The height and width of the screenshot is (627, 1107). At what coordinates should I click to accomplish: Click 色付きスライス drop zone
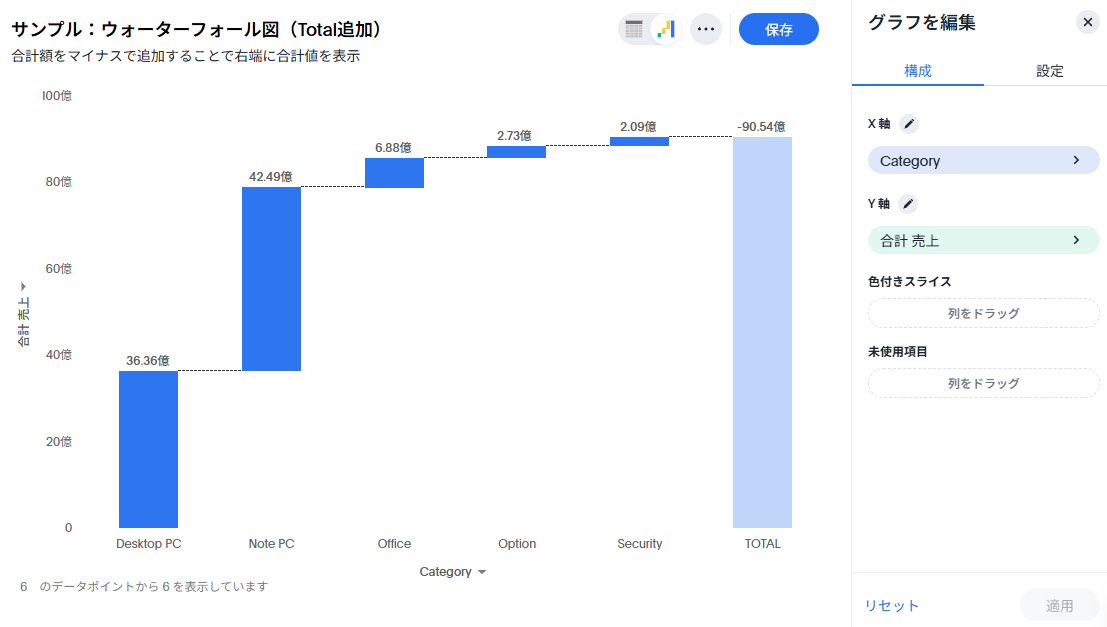pyautogui.click(x=983, y=313)
